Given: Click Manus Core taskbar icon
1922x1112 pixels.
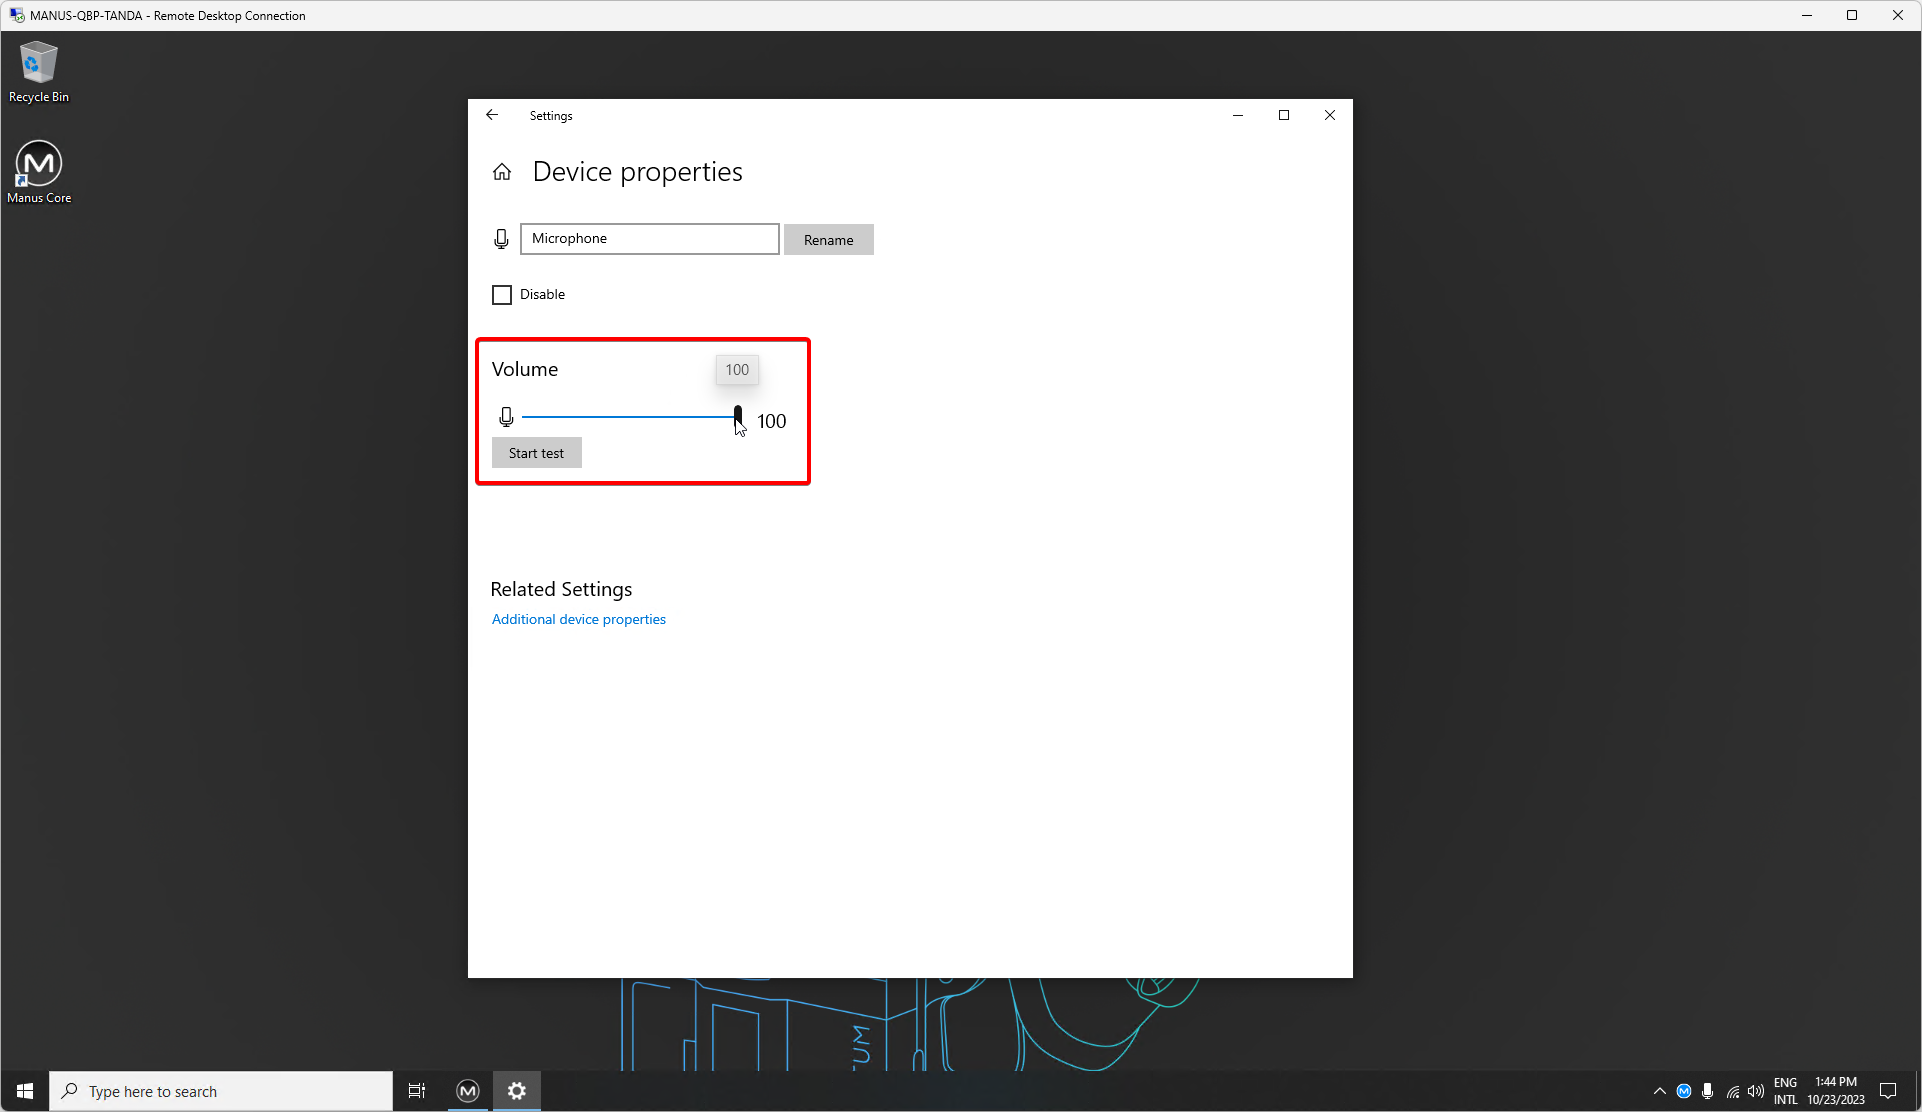Looking at the screenshot, I should pyautogui.click(x=468, y=1091).
